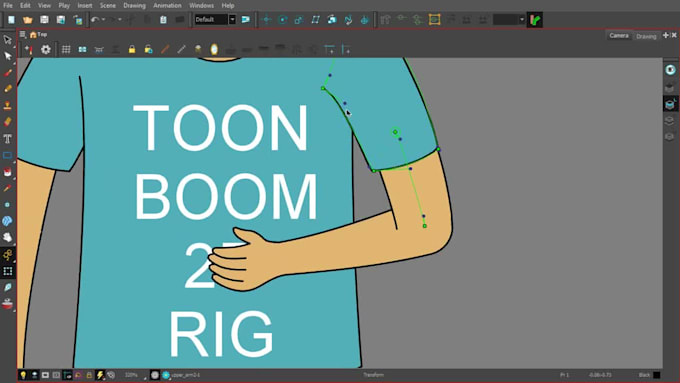Open the File menu
680x383 pixels.
(x=8, y=6)
